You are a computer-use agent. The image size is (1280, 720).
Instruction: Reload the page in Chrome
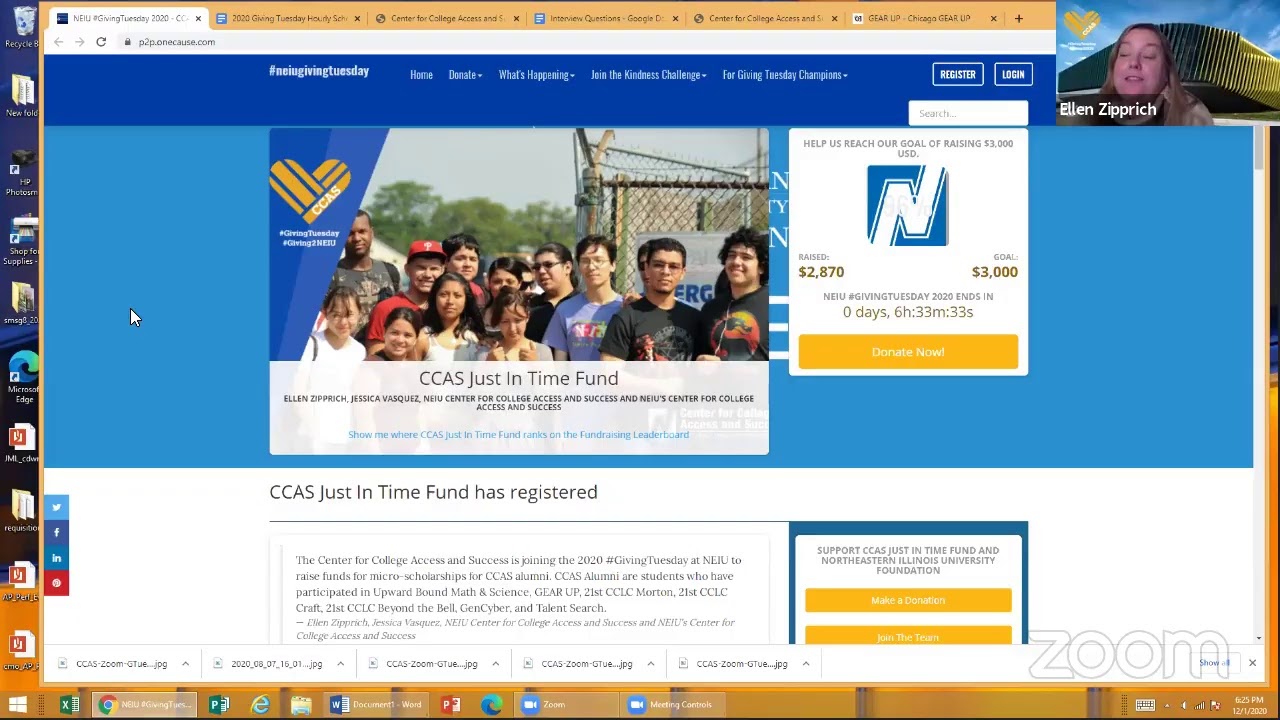click(x=101, y=42)
